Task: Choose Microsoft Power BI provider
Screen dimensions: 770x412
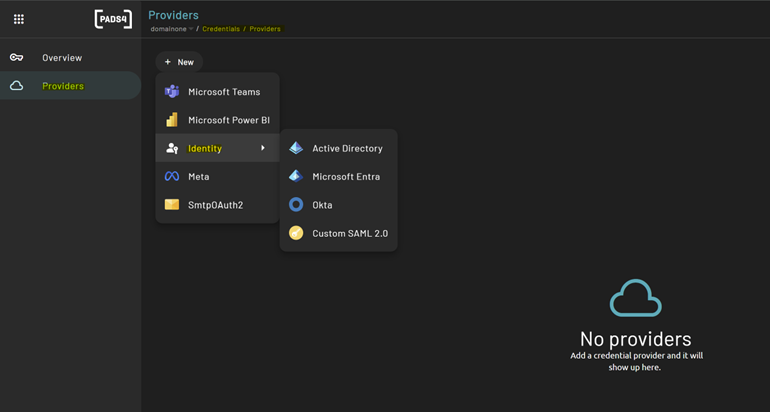Action: click(218, 120)
